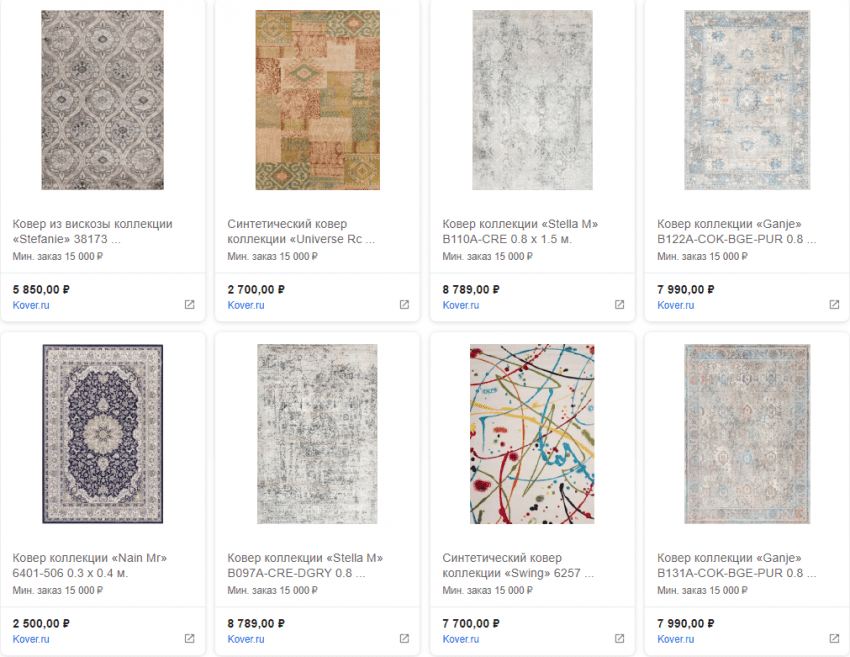View the Stella M B110A-CRE rug photo
This screenshot has width=850, height=657.
tap(532, 100)
